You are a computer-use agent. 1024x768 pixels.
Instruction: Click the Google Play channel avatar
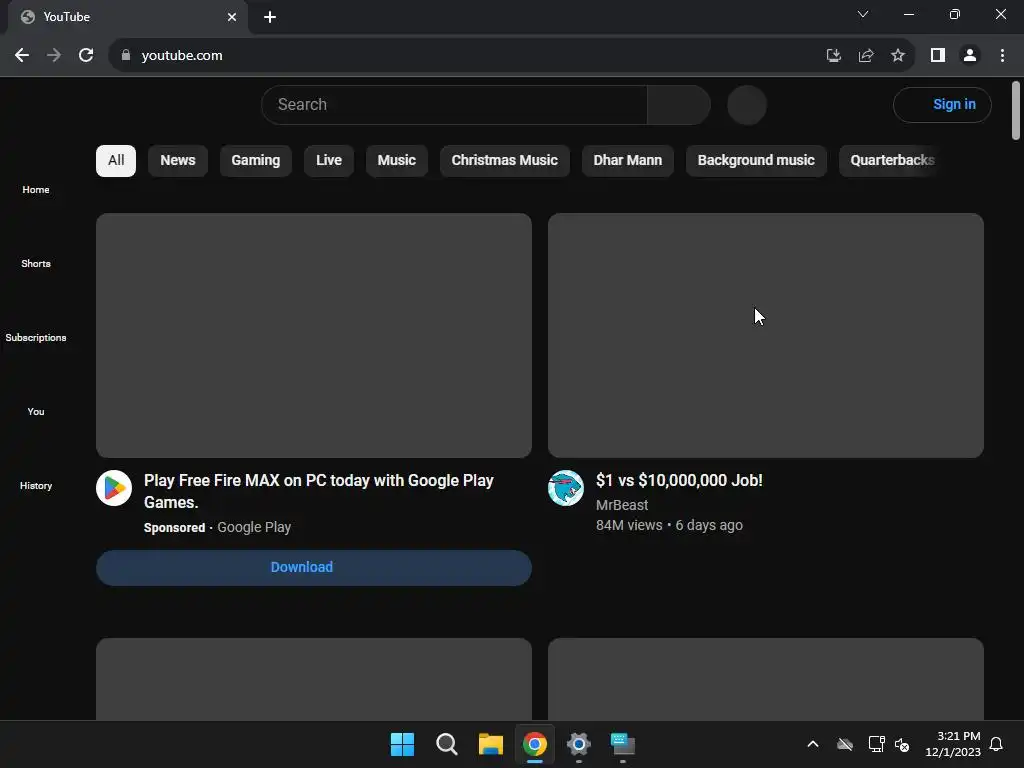click(114, 488)
